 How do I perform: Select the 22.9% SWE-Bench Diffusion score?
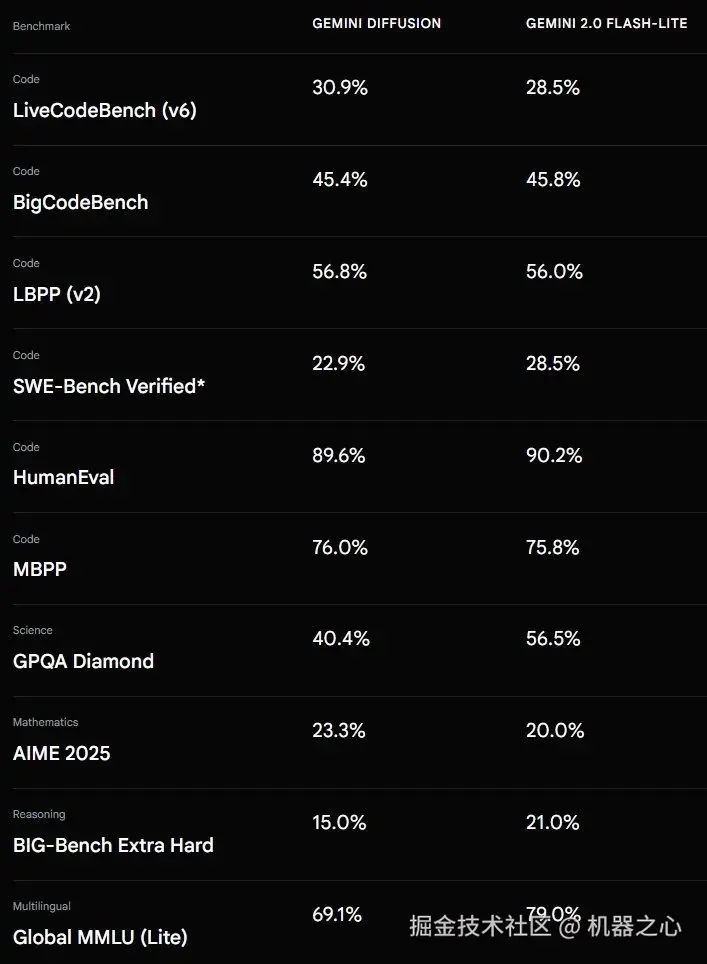339,363
